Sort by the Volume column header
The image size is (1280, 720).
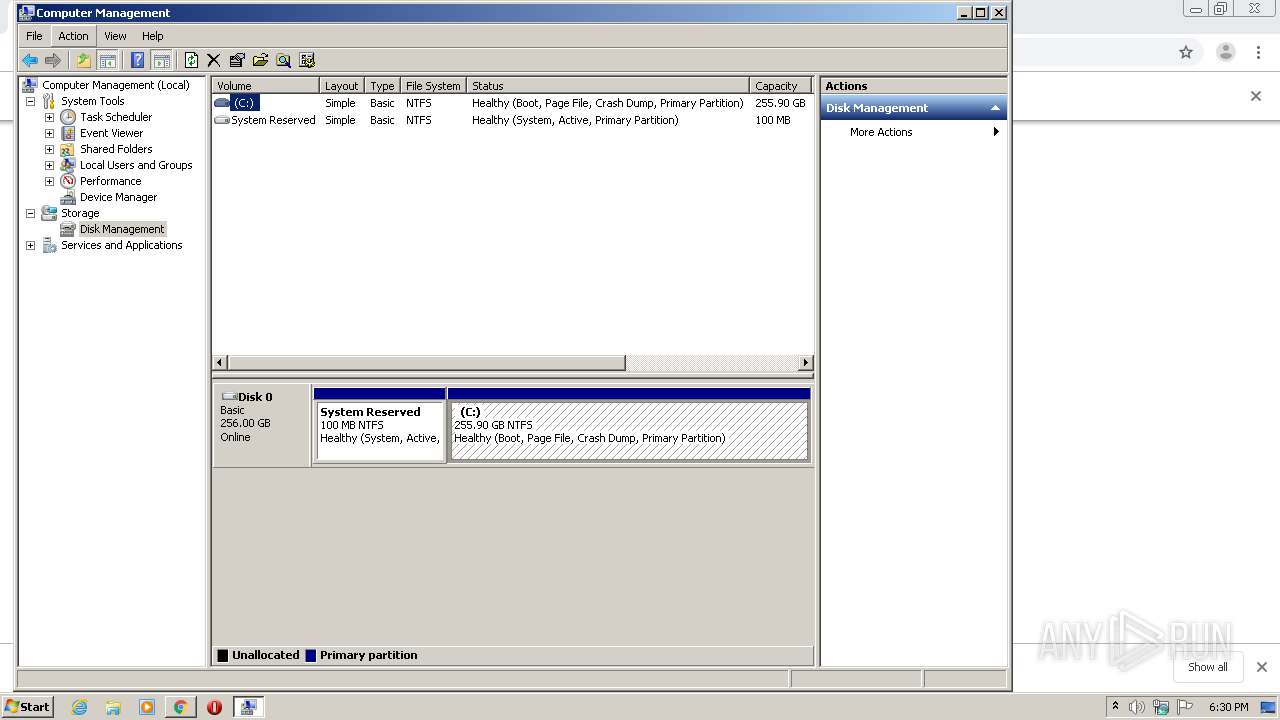[265, 86]
